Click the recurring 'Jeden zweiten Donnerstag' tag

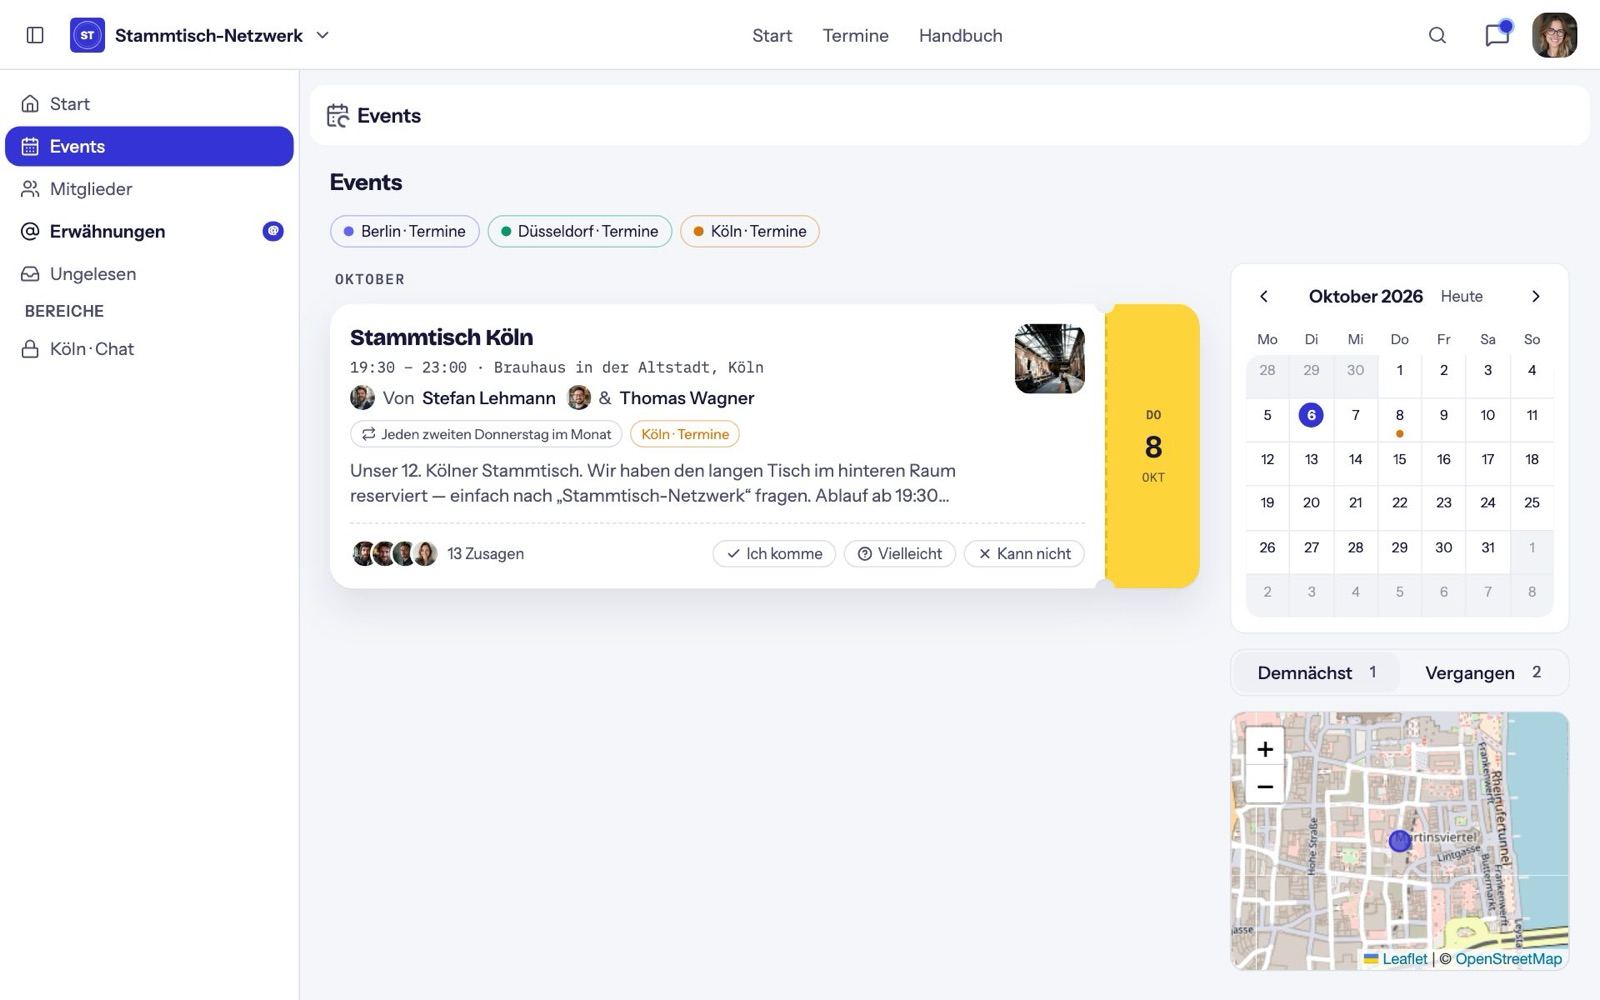coord(486,434)
